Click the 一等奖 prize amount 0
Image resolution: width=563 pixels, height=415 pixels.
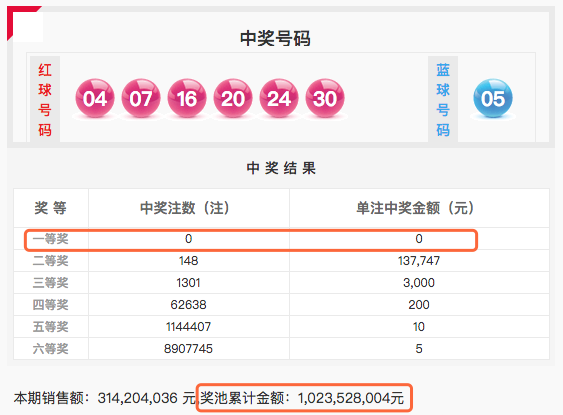pyautogui.click(x=419, y=239)
